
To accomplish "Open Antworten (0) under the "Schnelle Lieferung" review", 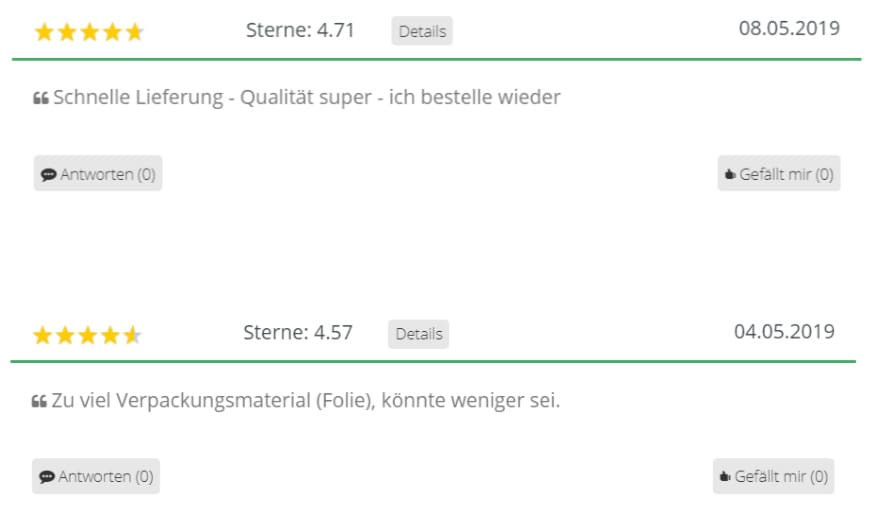I will point(98,174).
